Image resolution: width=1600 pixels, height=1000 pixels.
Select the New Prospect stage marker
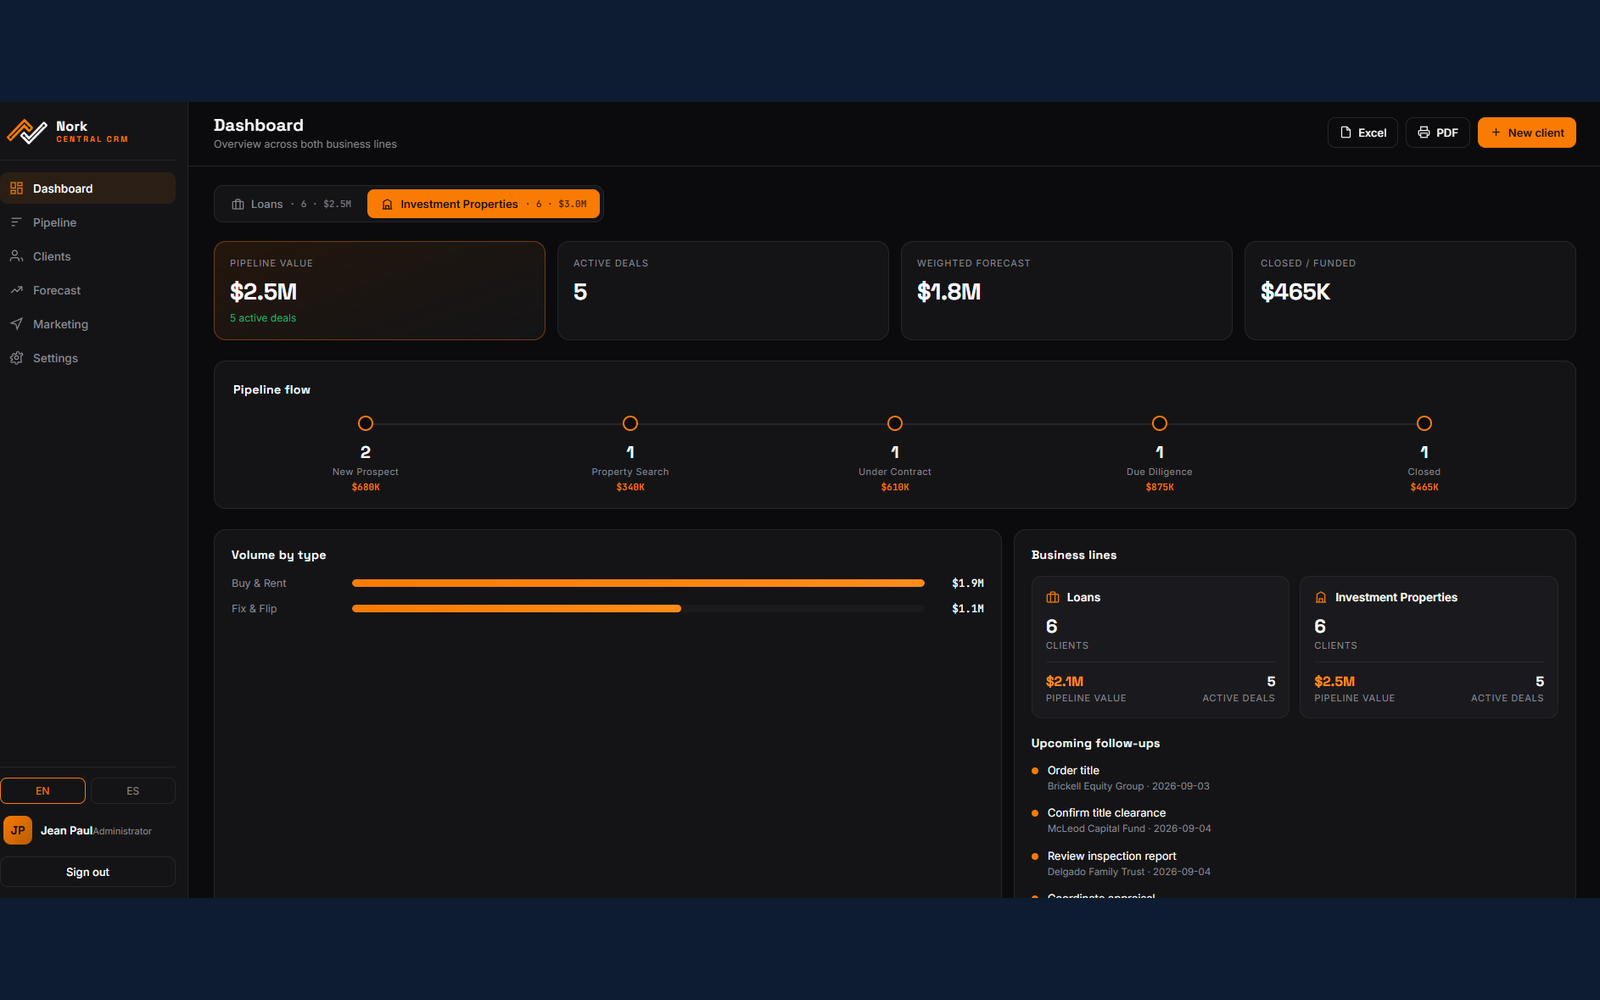(365, 423)
